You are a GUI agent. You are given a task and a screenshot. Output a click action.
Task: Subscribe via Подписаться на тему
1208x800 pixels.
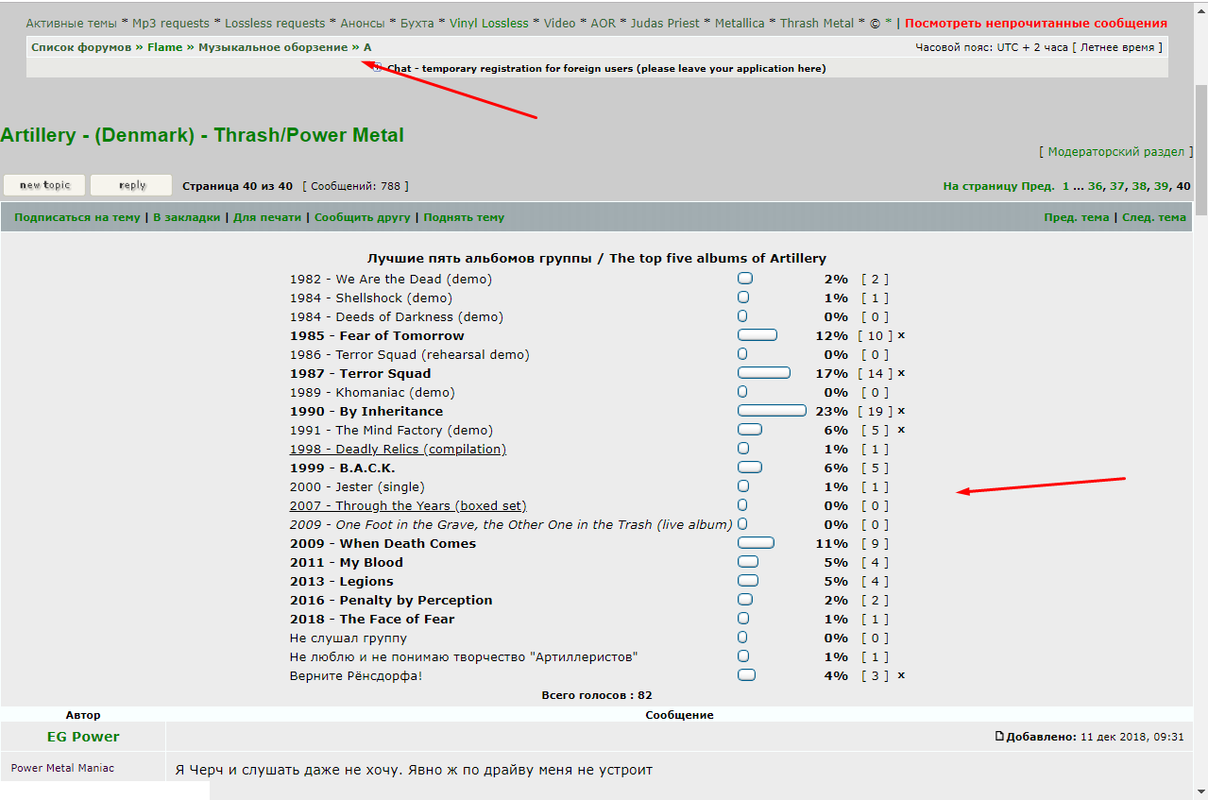point(77,217)
